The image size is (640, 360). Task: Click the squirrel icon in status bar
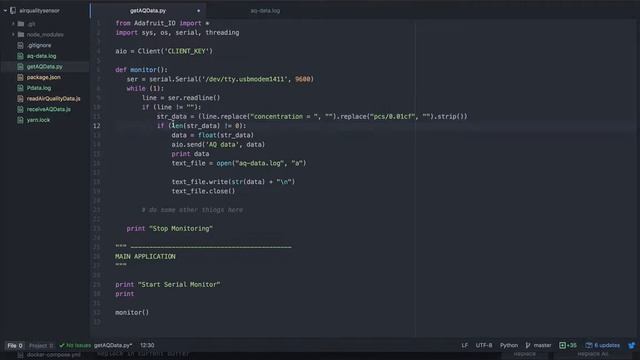tap(632, 345)
